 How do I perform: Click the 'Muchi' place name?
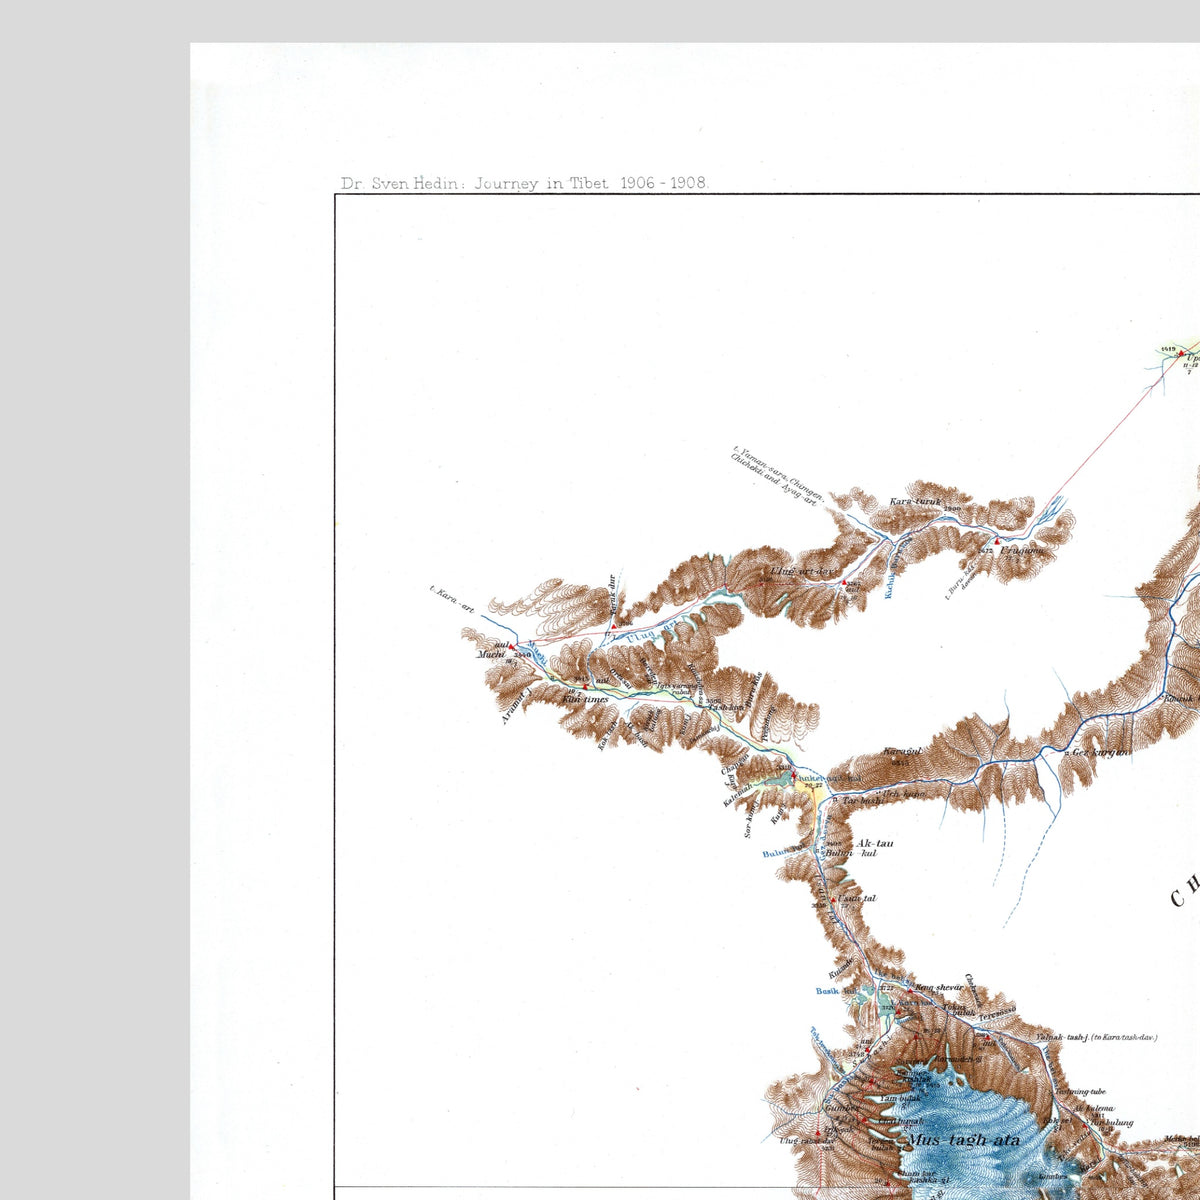[489, 655]
